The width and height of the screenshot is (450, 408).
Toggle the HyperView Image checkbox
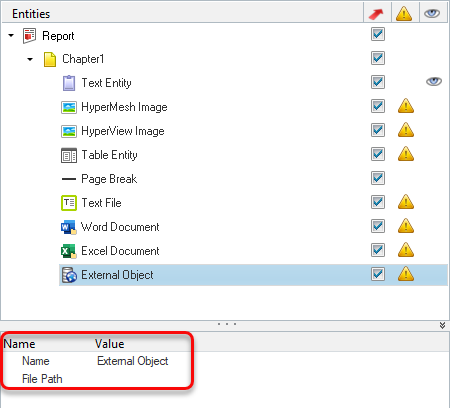coord(378,130)
